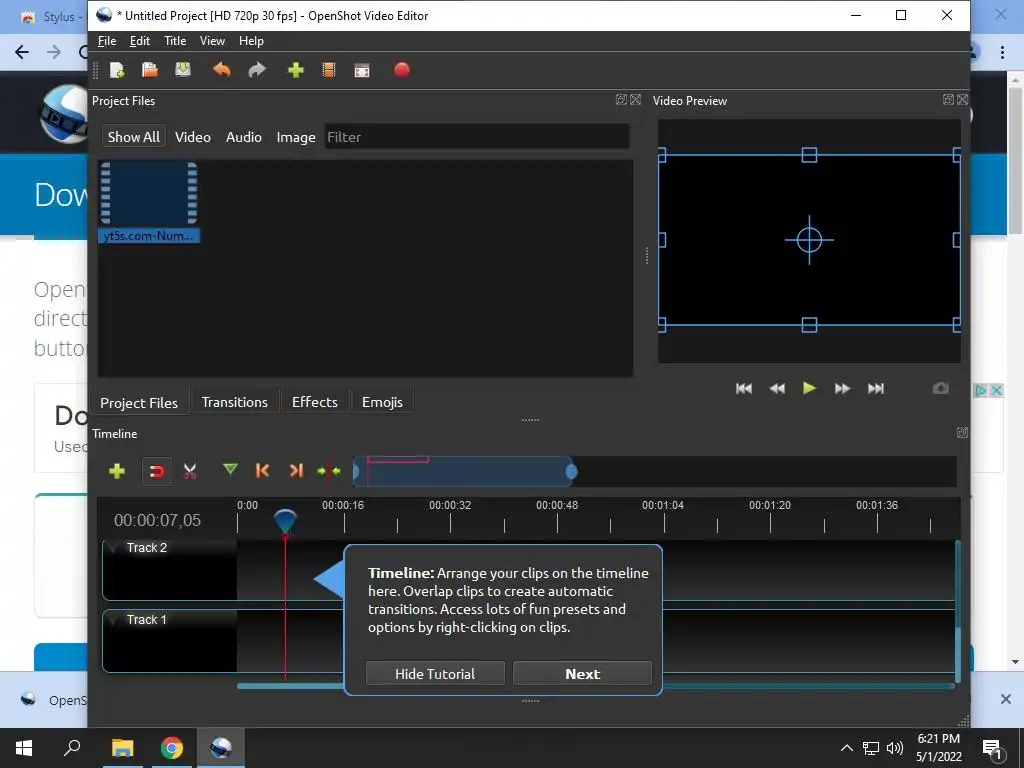The height and width of the screenshot is (768, 1024).
Task: Switch to the Transitions tab
Action: (x=234, y=402)
